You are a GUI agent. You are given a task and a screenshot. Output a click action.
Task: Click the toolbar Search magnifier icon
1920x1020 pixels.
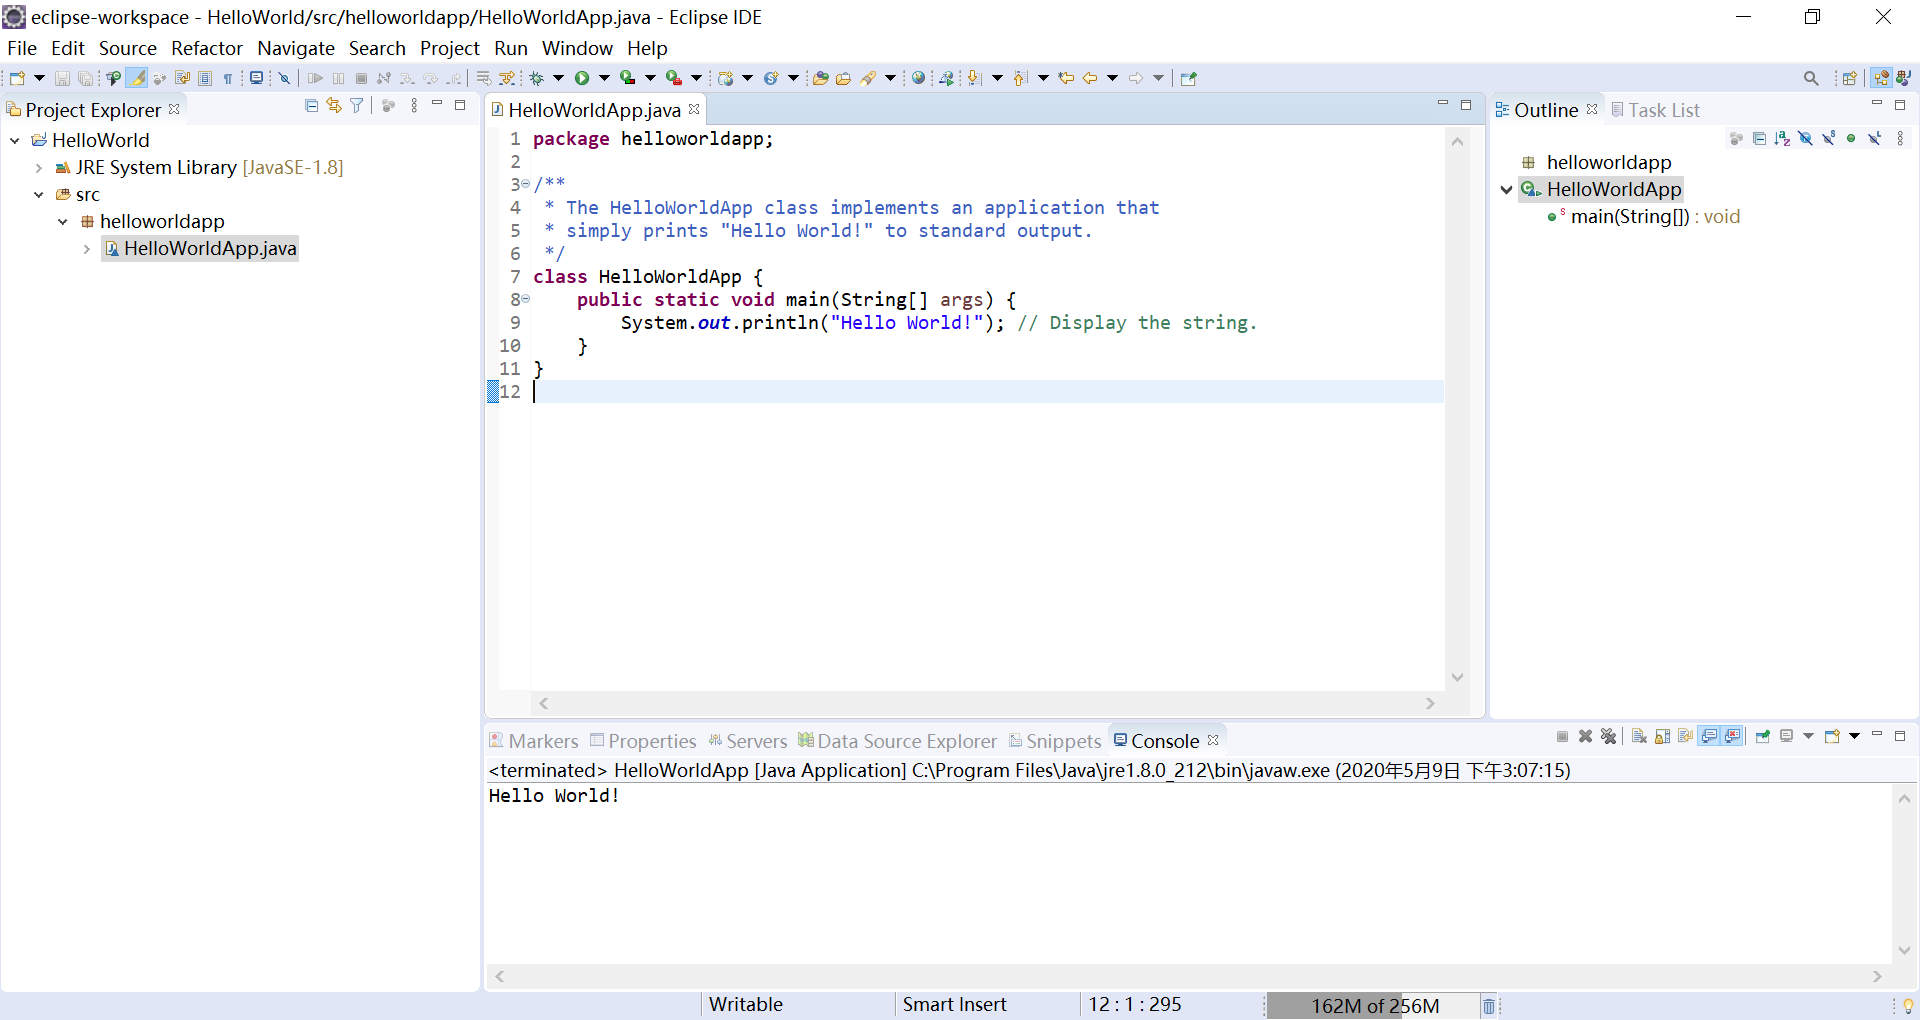click(1811, 78)
